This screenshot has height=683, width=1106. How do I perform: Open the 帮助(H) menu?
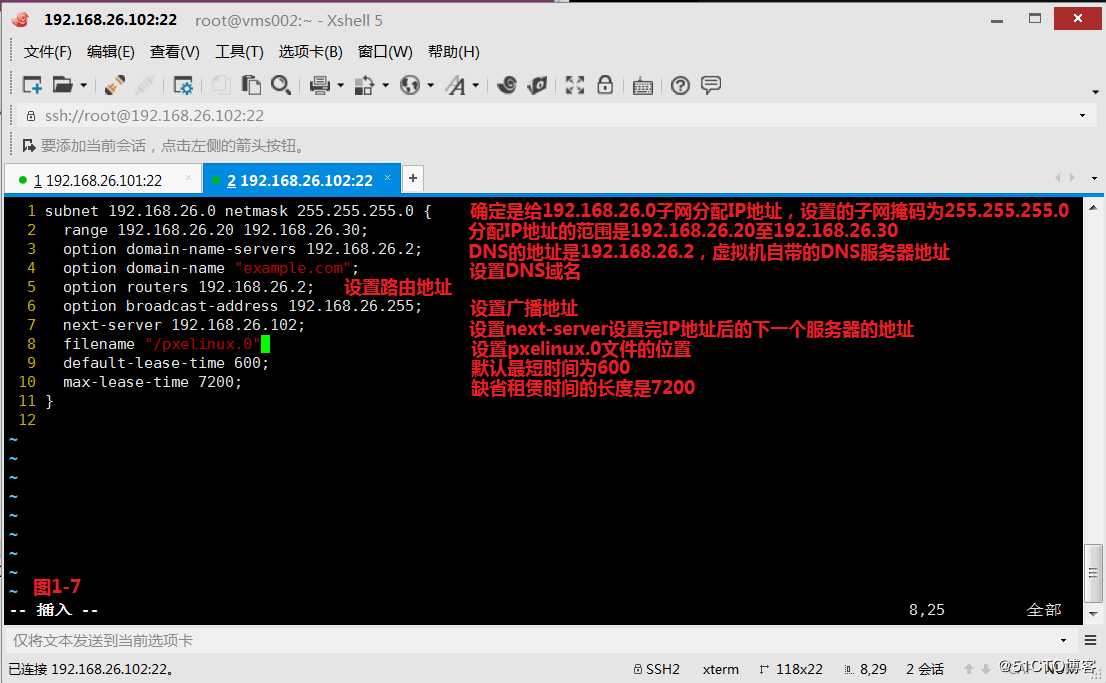tap(454, 52)
